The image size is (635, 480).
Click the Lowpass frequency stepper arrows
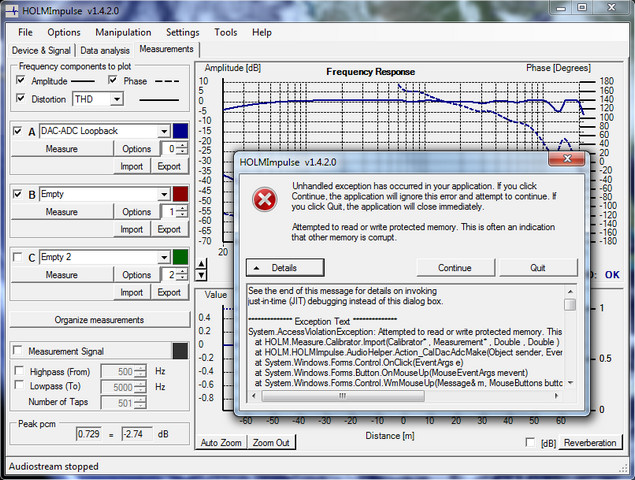coord(141,387)
